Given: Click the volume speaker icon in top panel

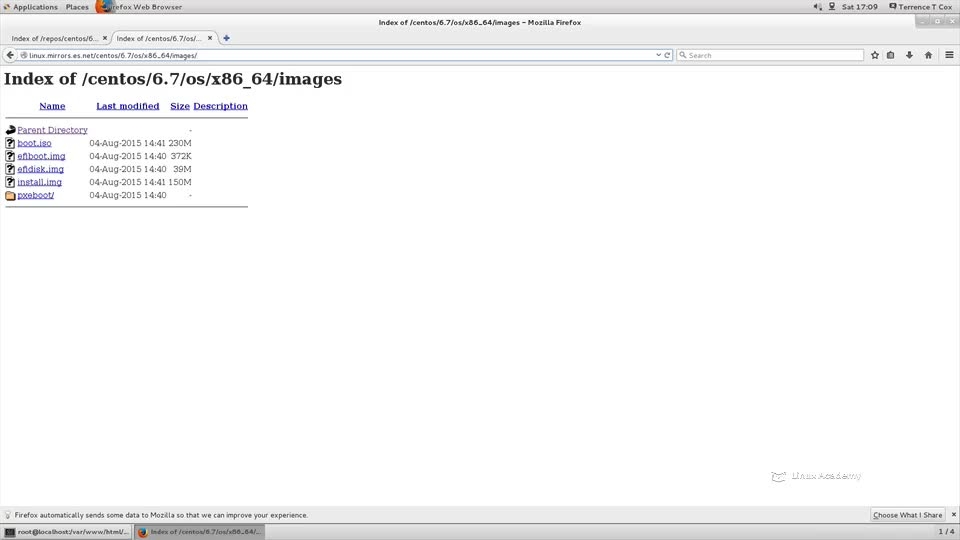Looking at the screenshot, I should [x=817, y=7].
